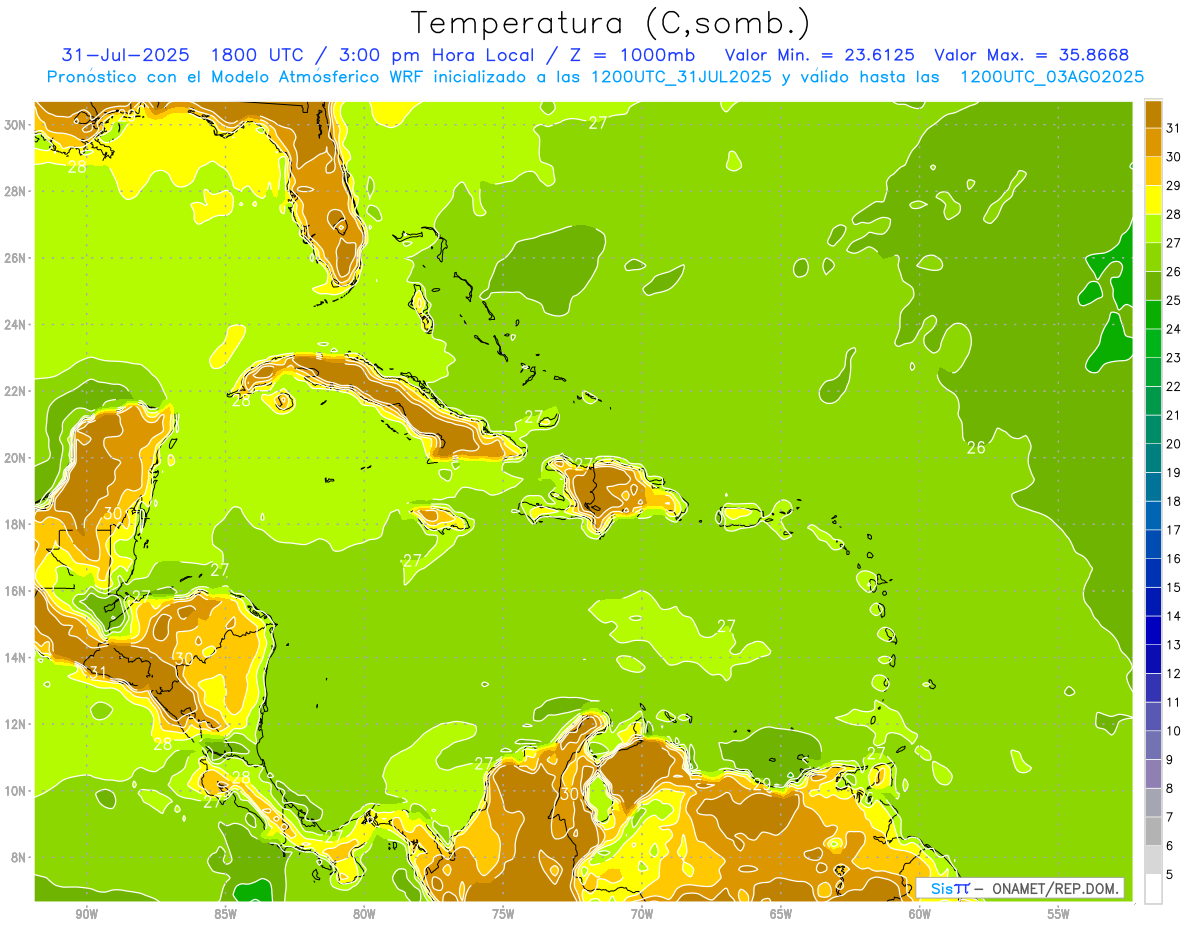Image resolution: width=1200 pixels, height=927 pixels.
Task: Click color scale value 20
Action: pyautogui.click(x=1174, y=444)
